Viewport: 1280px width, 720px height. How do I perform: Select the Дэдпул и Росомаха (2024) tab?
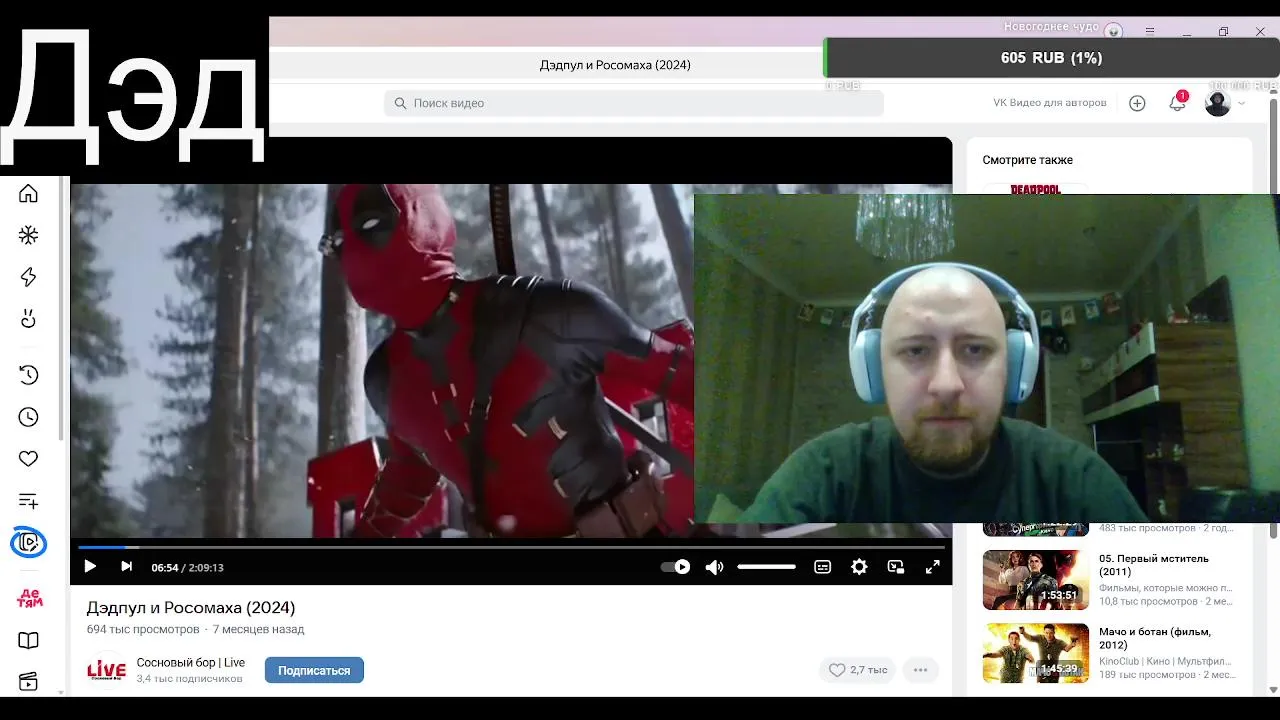click(x=615, y=65)
